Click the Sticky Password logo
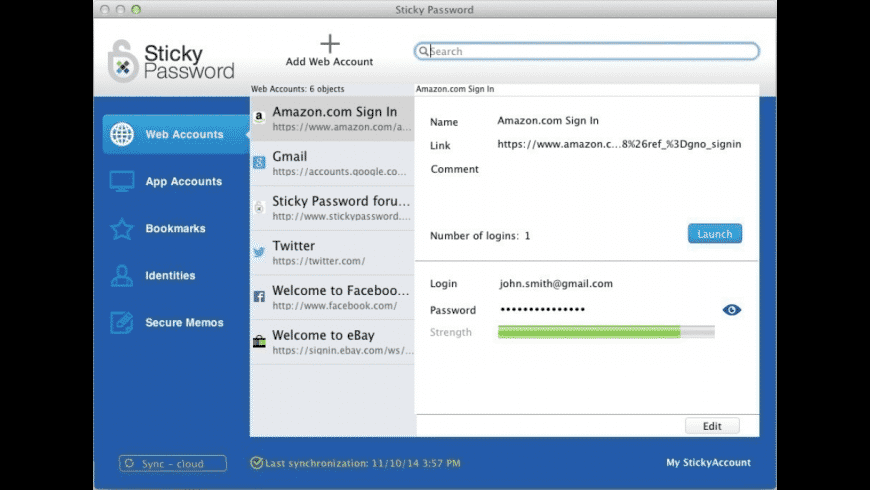The width and height of the screenshot is (870, 490). tap(171, 61)
